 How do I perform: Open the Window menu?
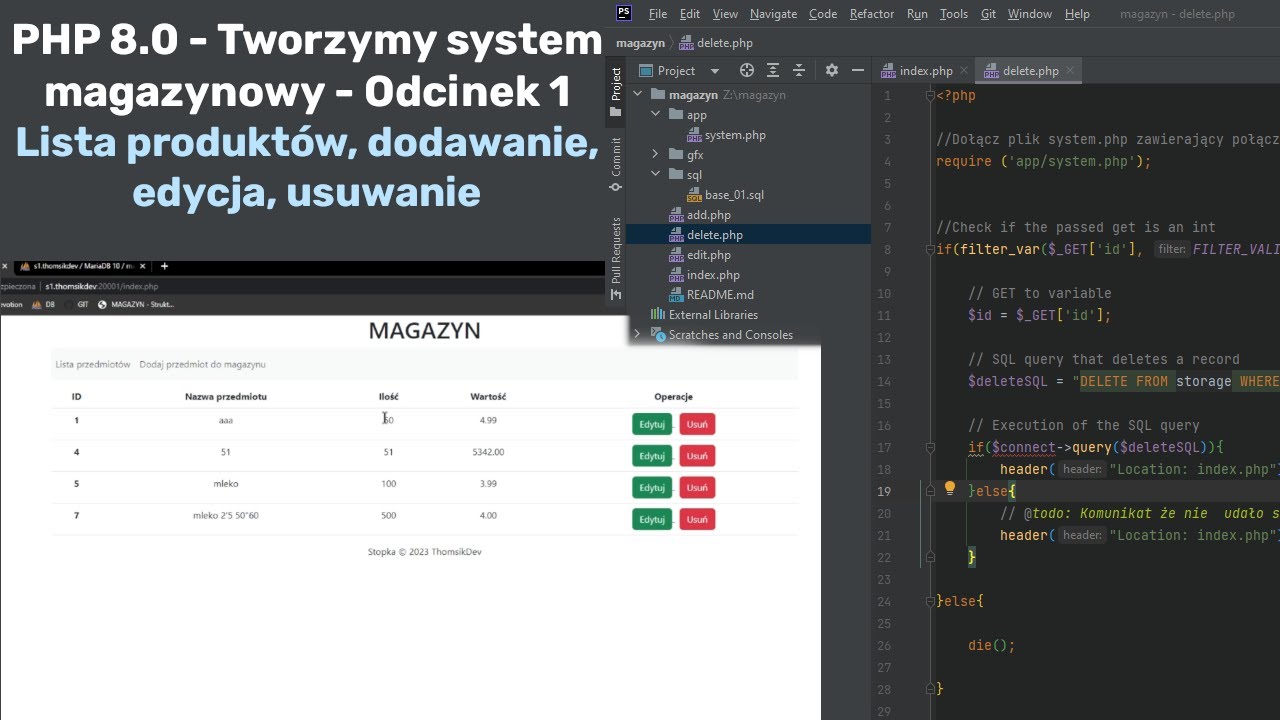[x=1030, y=14]
